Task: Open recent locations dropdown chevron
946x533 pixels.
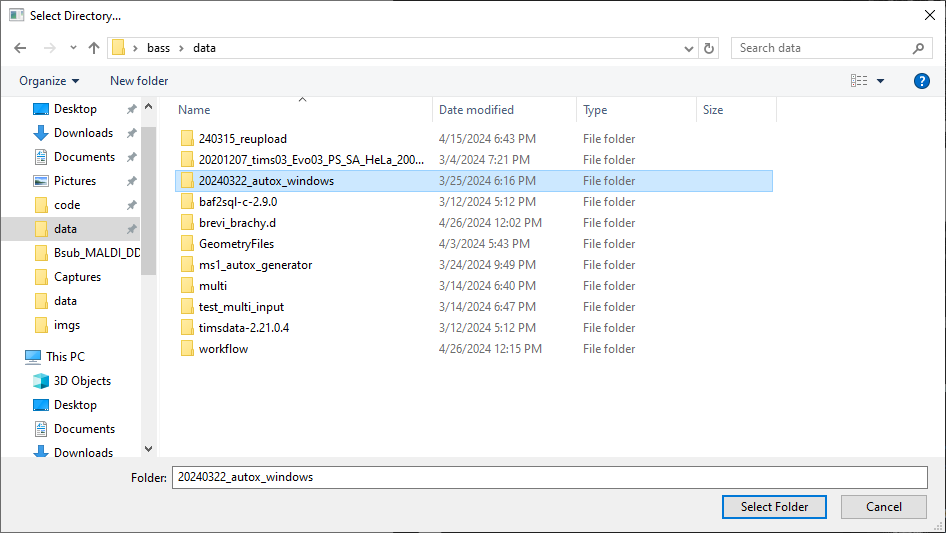Action: [x=73, y=48]
